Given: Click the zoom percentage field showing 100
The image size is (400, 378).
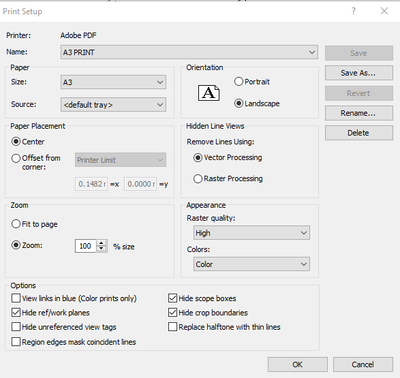Looking at the screenshot, I should (86, 246).
